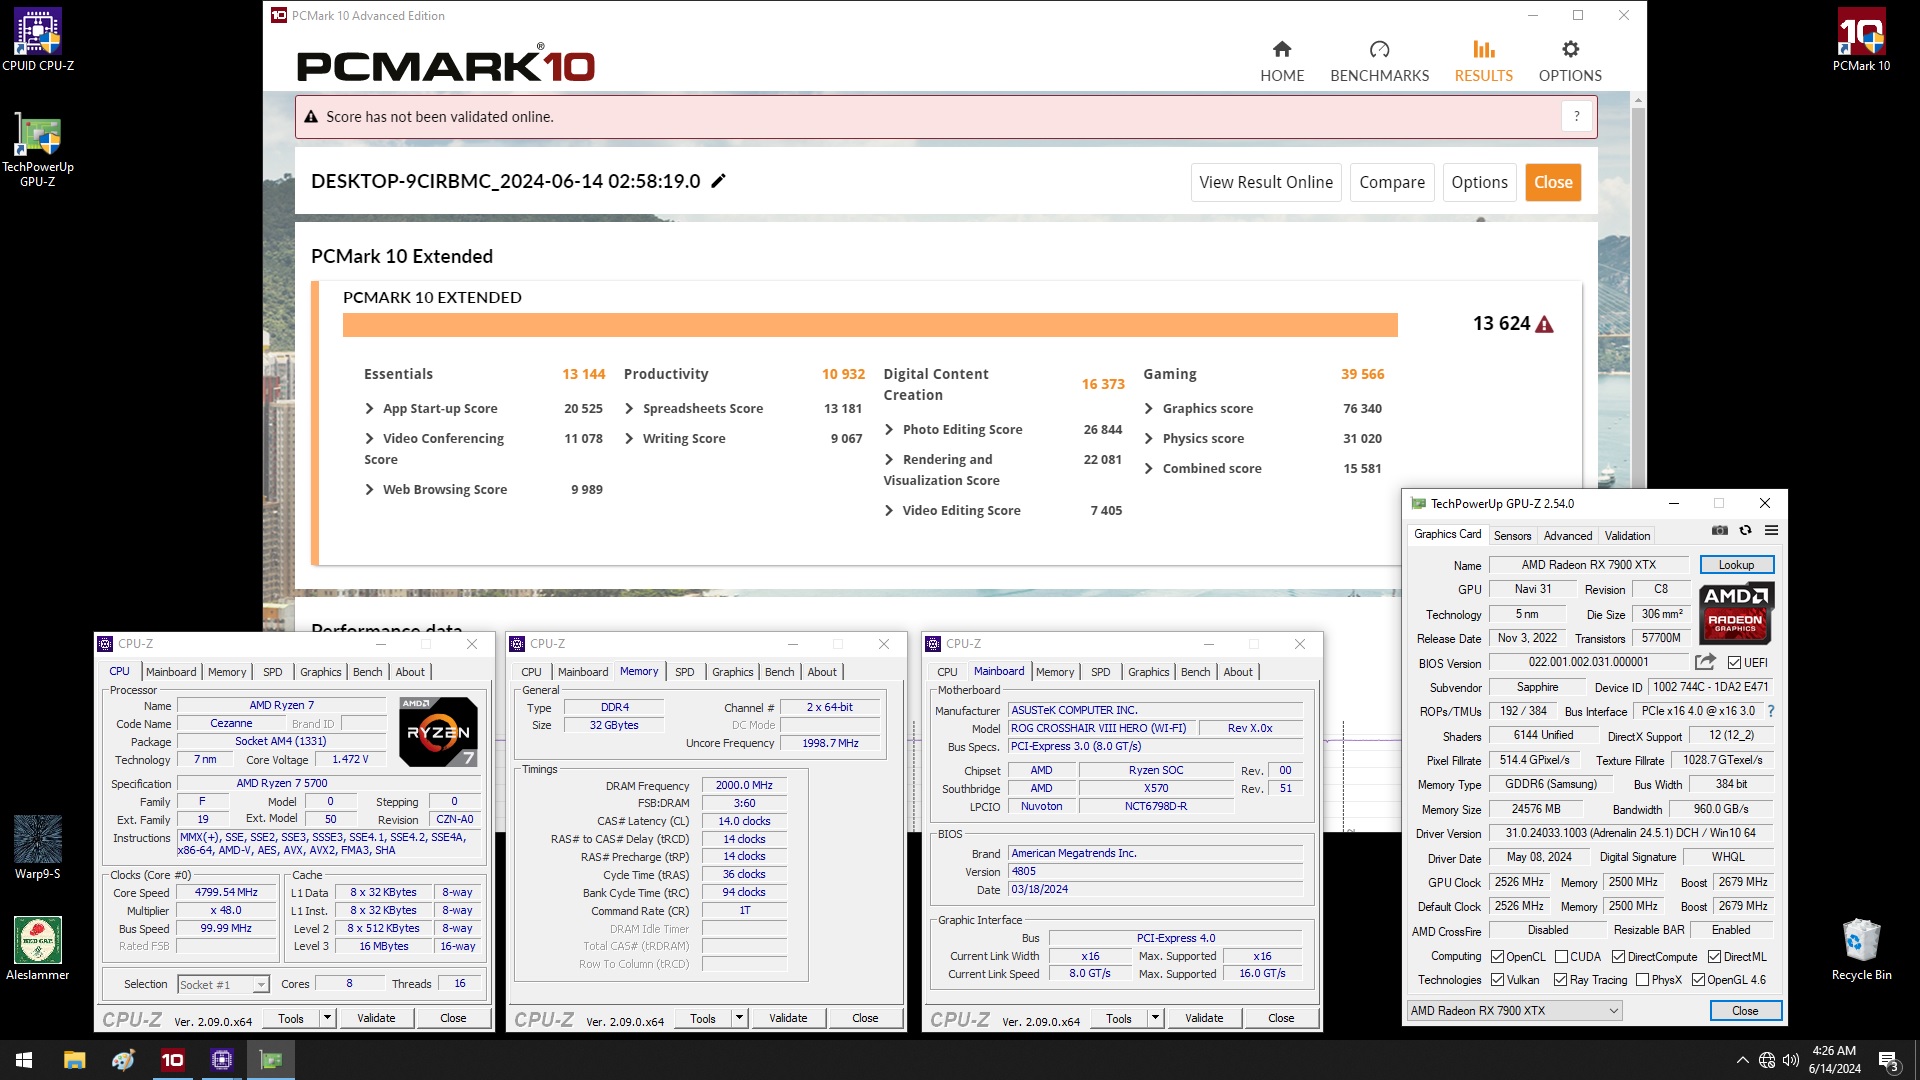Open the Bench tab in the CPU-Z CPU window
This screenshot has height=1080, width=1920.
coord(367,672)
